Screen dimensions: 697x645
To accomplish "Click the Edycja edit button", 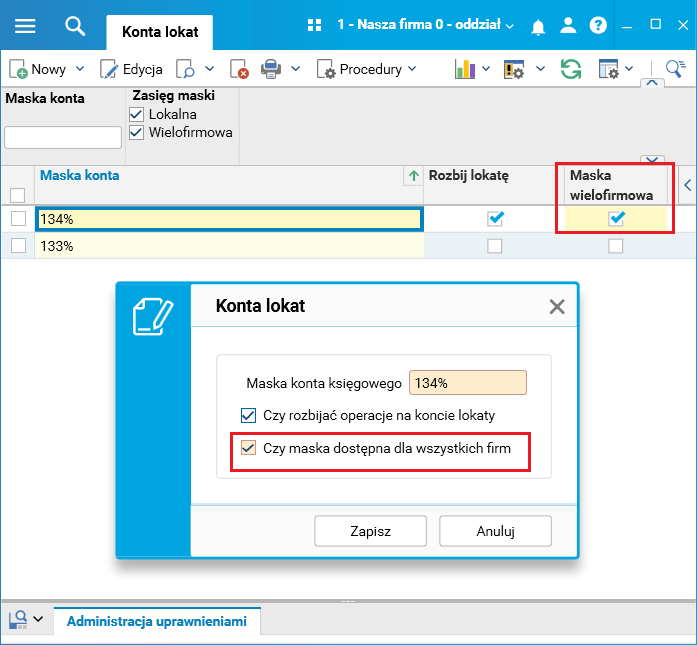I will coord(131,69).
